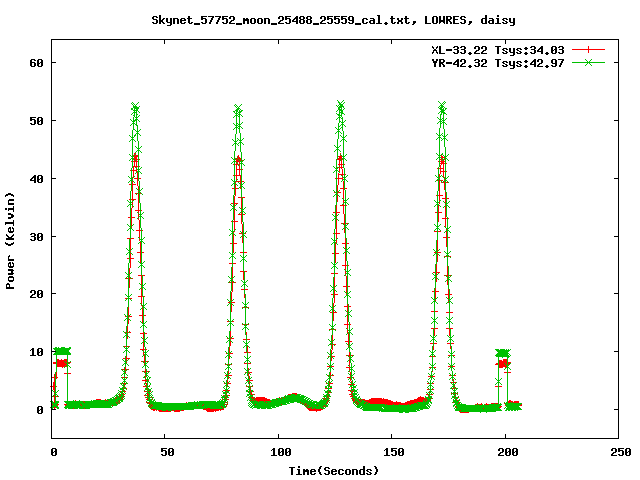This screenshot has height=480, width=640.
Task: Click the top of the first peak
Action: 135,106
